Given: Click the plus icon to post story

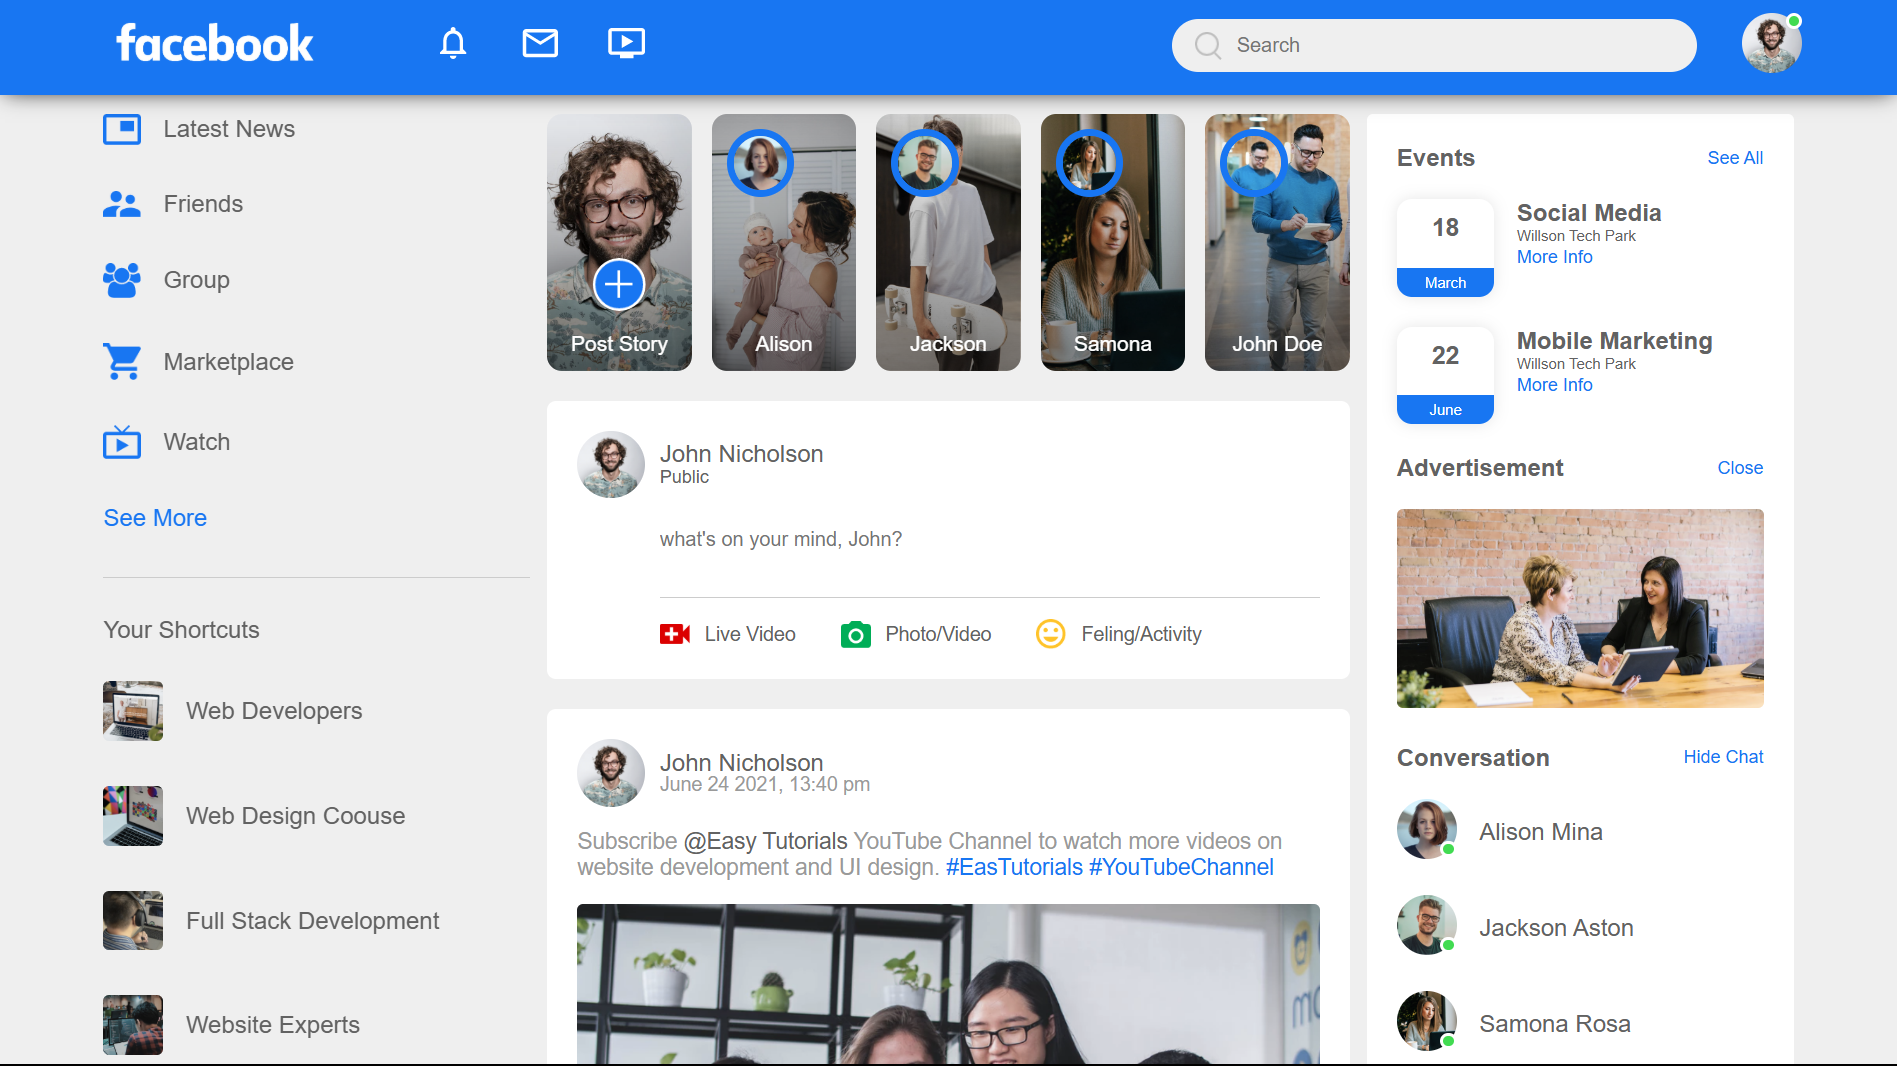Looking at the screenshot, I should click(619, 285).
